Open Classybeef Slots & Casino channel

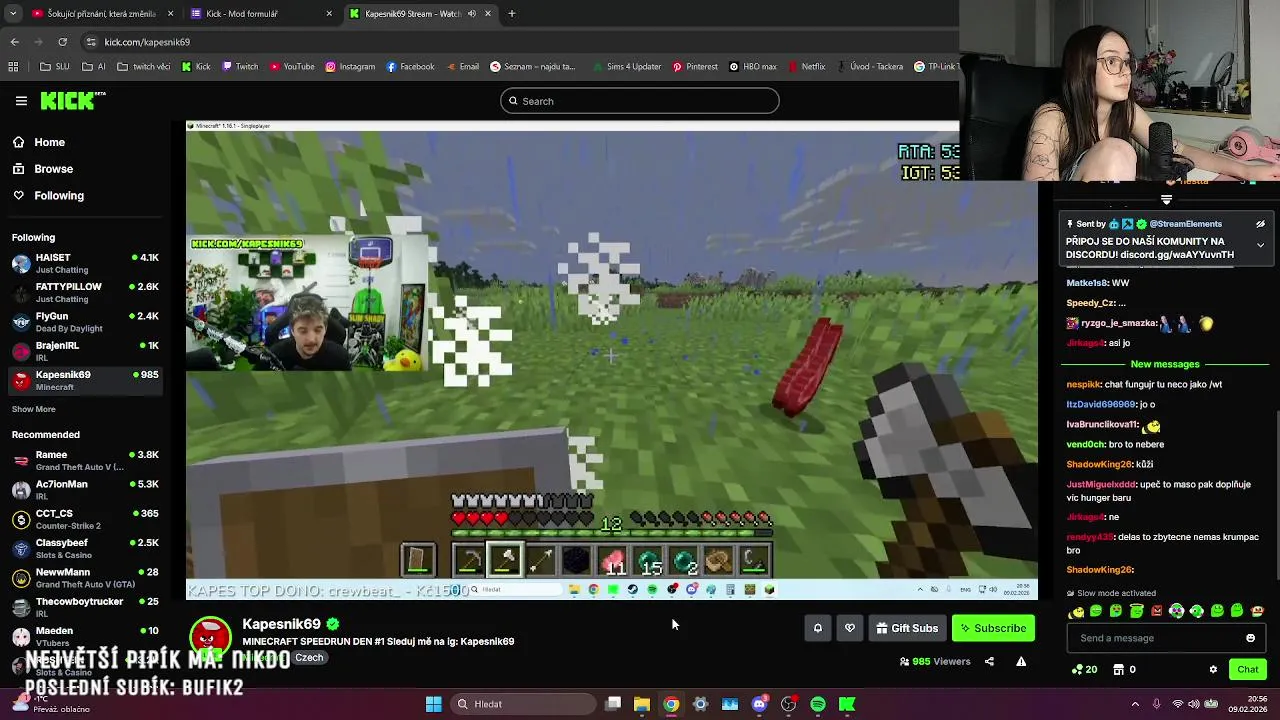tap(86, 548)
